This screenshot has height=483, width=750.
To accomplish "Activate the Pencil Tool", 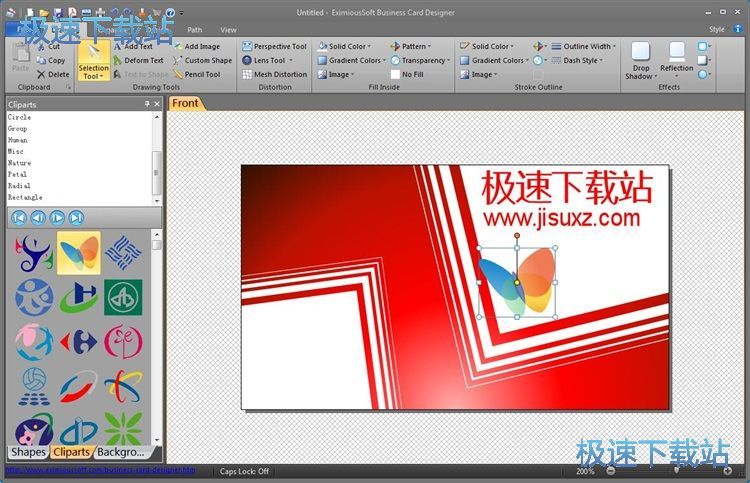I will (197, 74).
